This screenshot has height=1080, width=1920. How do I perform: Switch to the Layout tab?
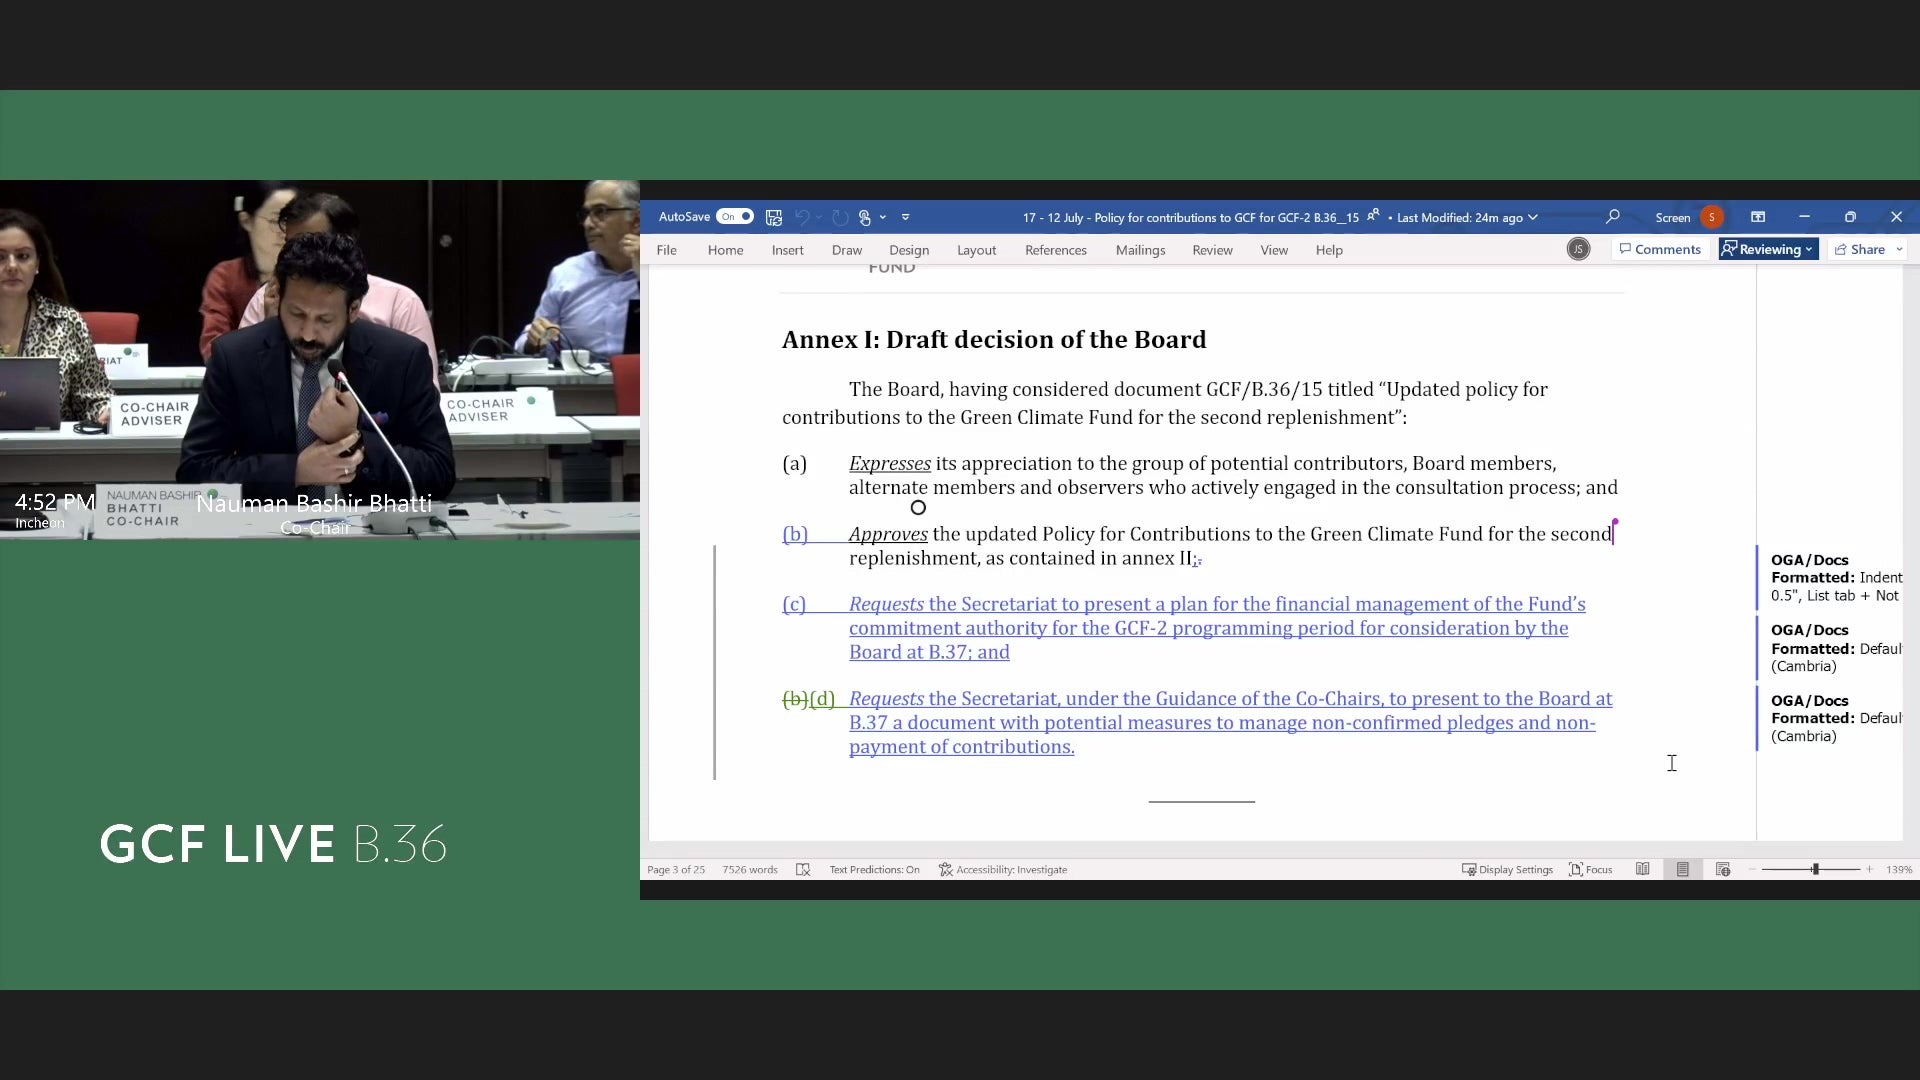pos(976,250)
